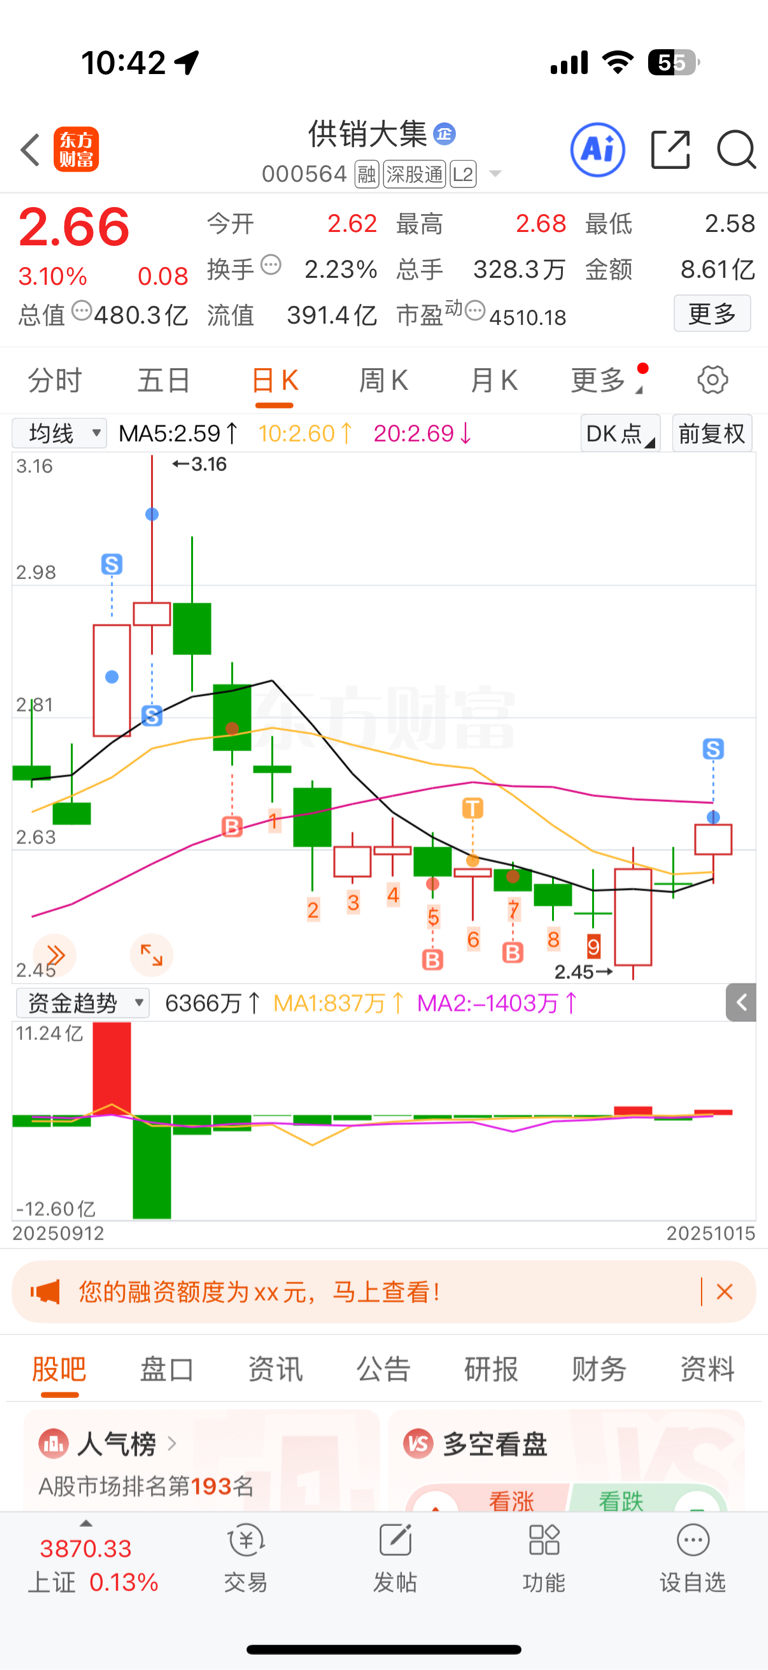Close the 融资额度 banner
The image size is (768, 1670).
point(725,1292)
